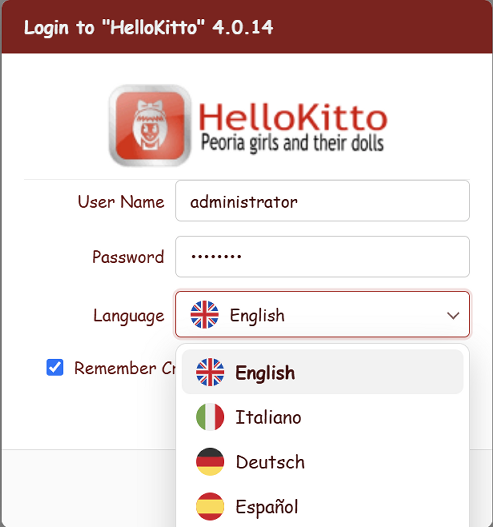Click the Italian flag icon in list
This screenshot has width=493, height=527.
pos(210,417)
